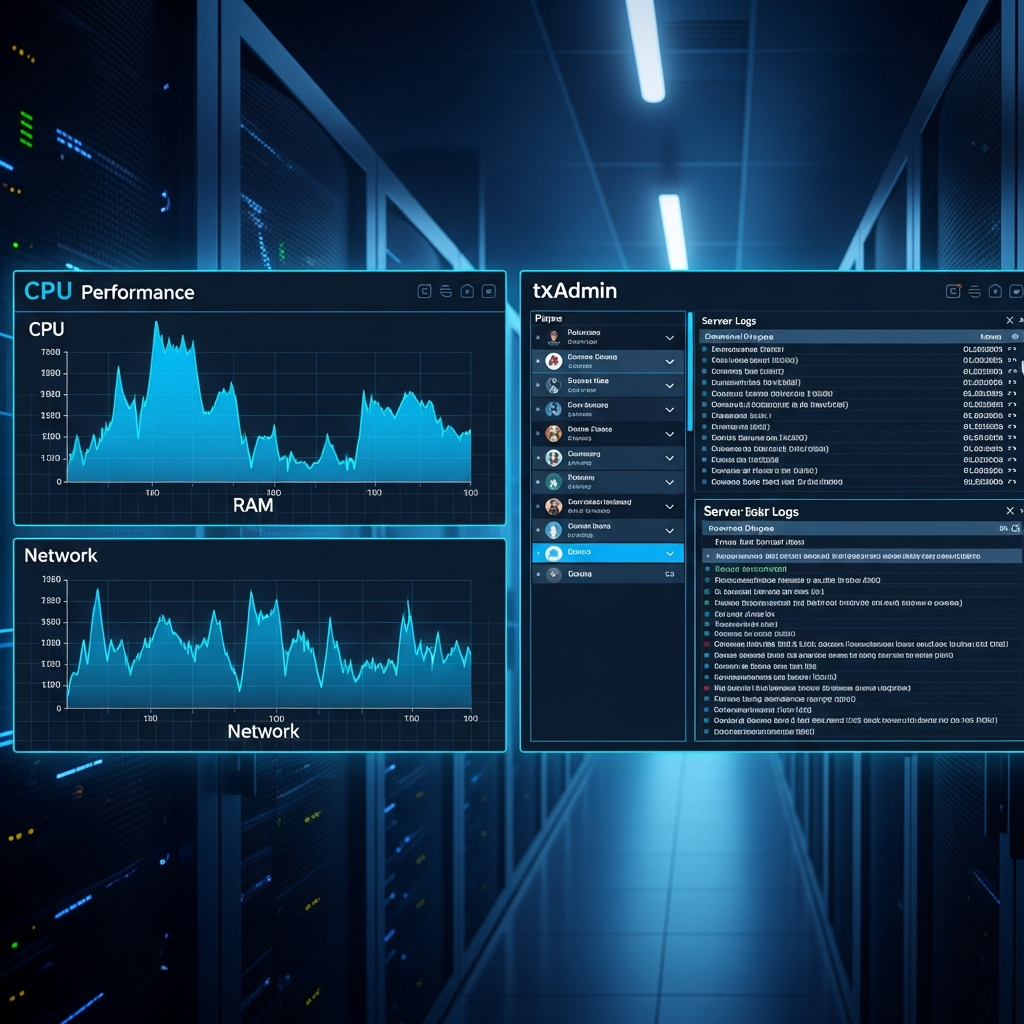
Task: Click the blue avatar of the fourth player
Action: tap(554, 409)
